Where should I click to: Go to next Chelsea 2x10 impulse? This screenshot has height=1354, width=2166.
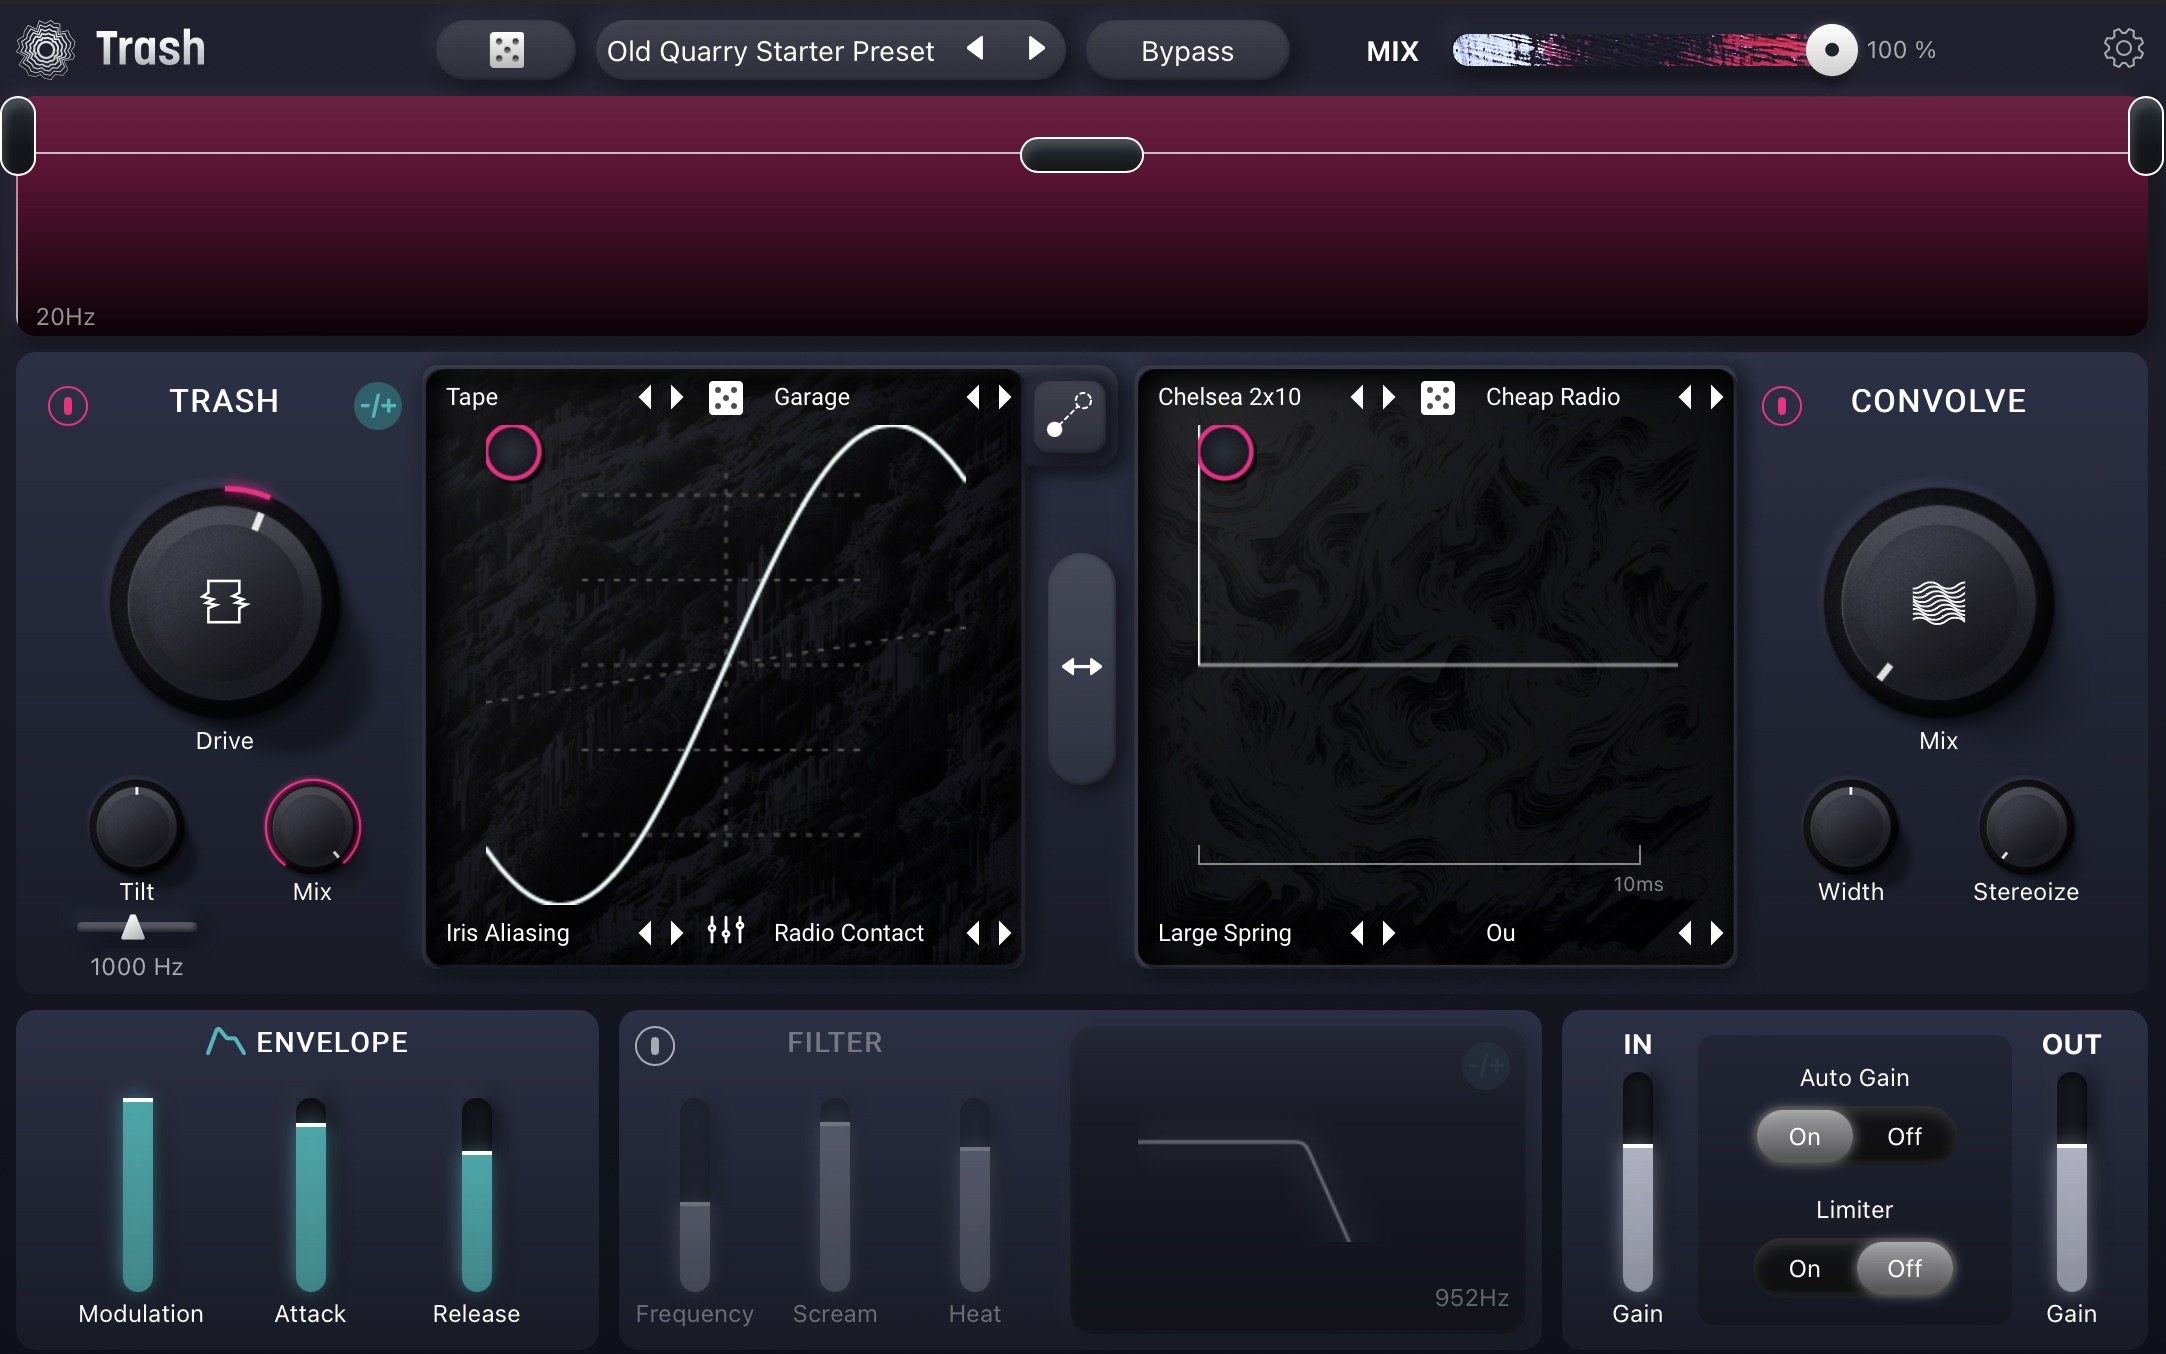[x=1388, y=397]
